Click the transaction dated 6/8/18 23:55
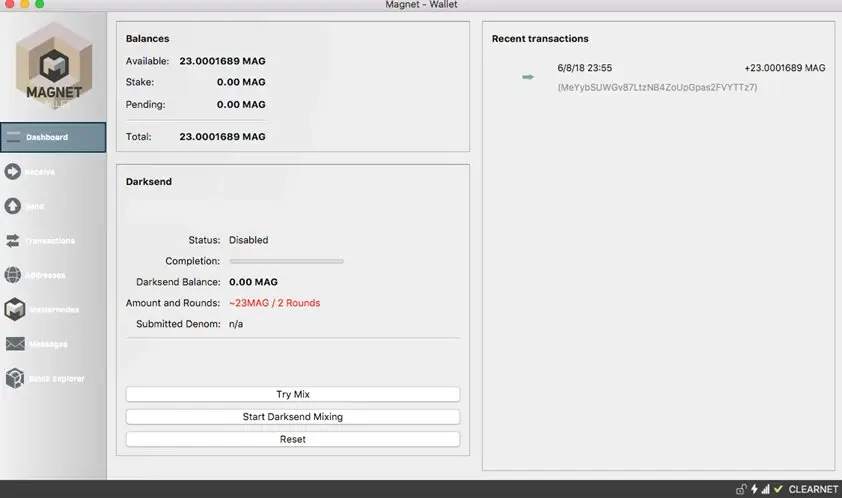This screenshot has height=498, width=842. coord(584,68)
